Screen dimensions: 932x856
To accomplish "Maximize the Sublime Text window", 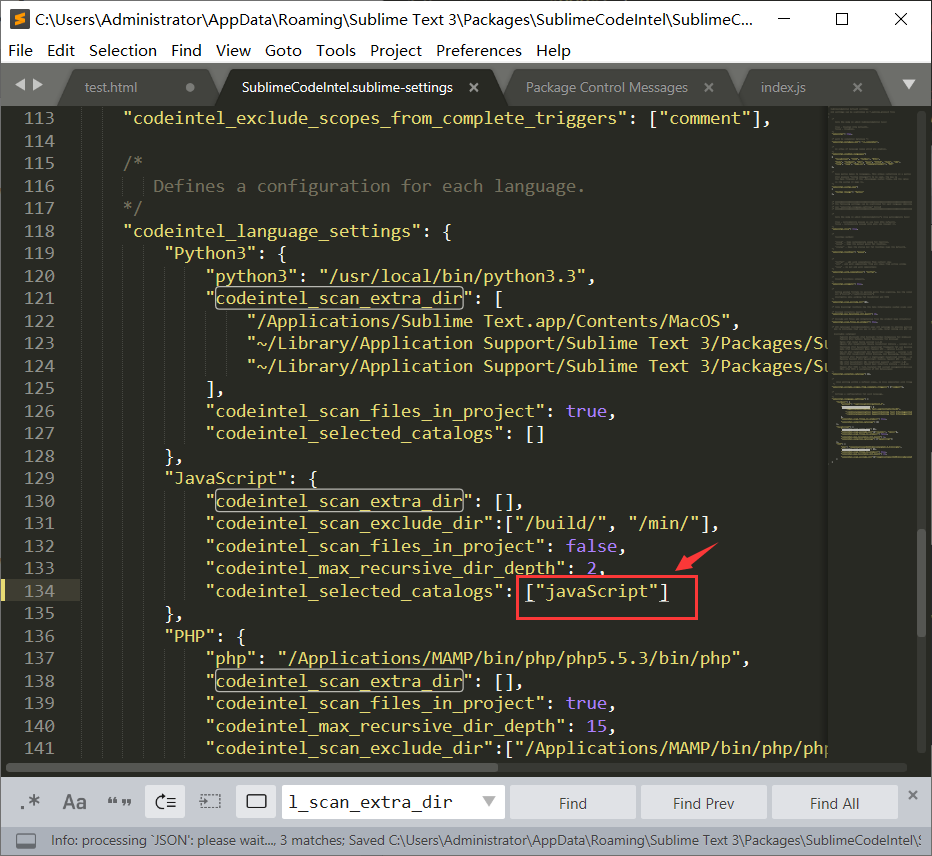I will (842, 19).
